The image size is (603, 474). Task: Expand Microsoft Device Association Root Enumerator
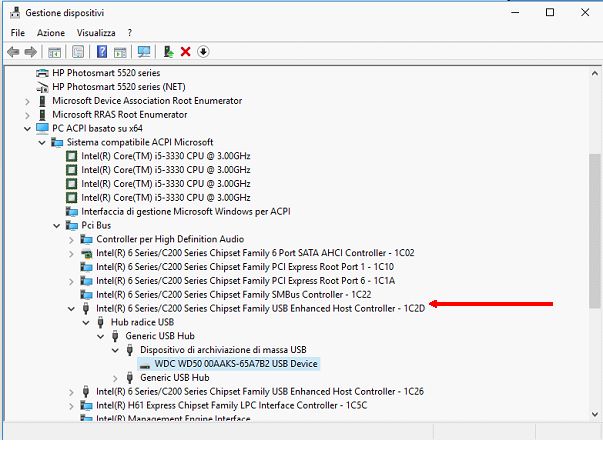pos(27,101)
